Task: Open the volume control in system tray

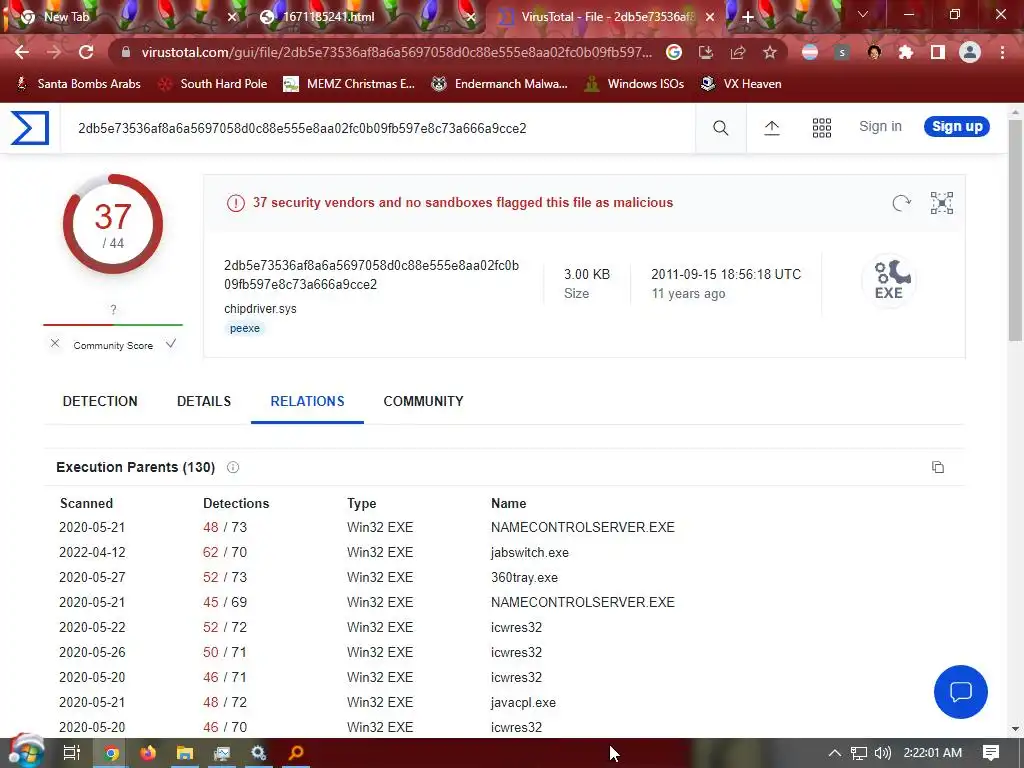Action: tap(882, 753)
